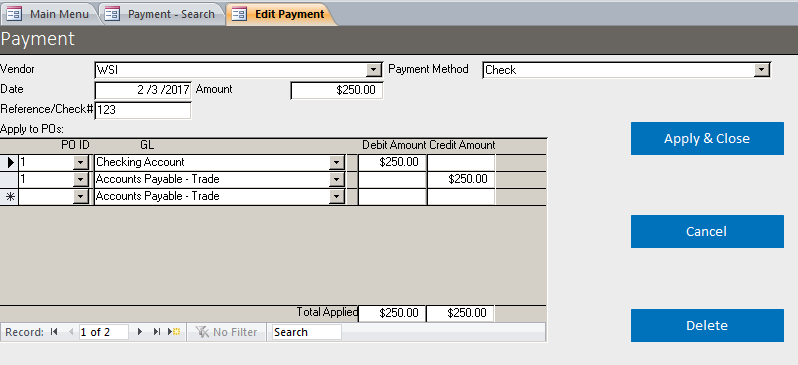
Task: Open the Payment Method dropdown
Action: pyautogui.click(x=762, y=70)
